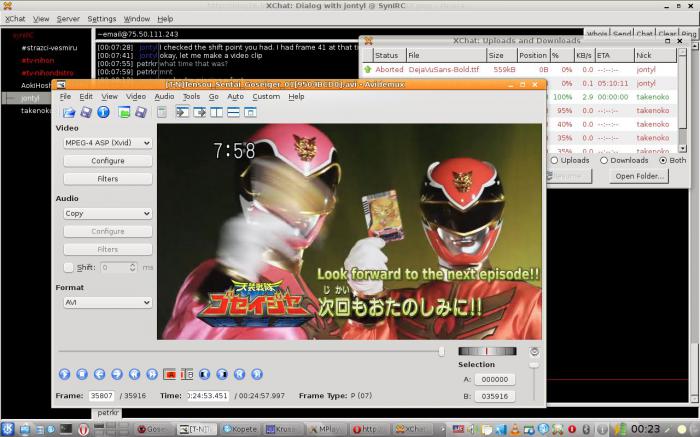Select the Uploads radio button in XChat transfers
Viewport: 700px width, 437px height.
pos(554,160)
